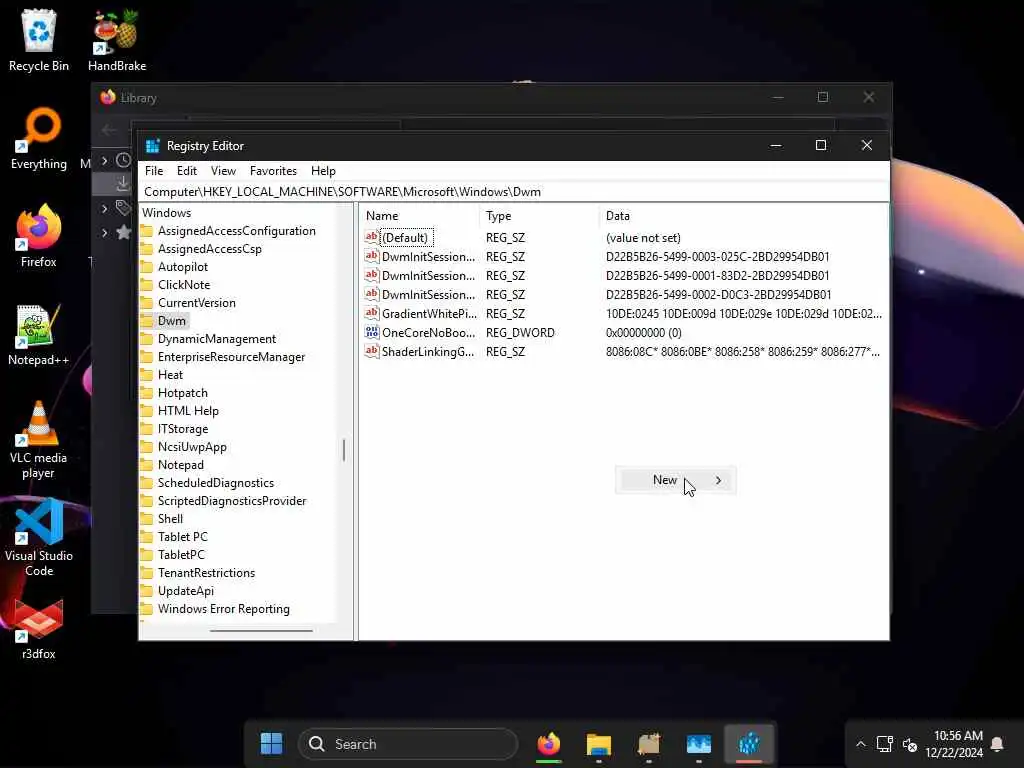
Task: Expand the bookmarks star node in Library
Action: 104,232
